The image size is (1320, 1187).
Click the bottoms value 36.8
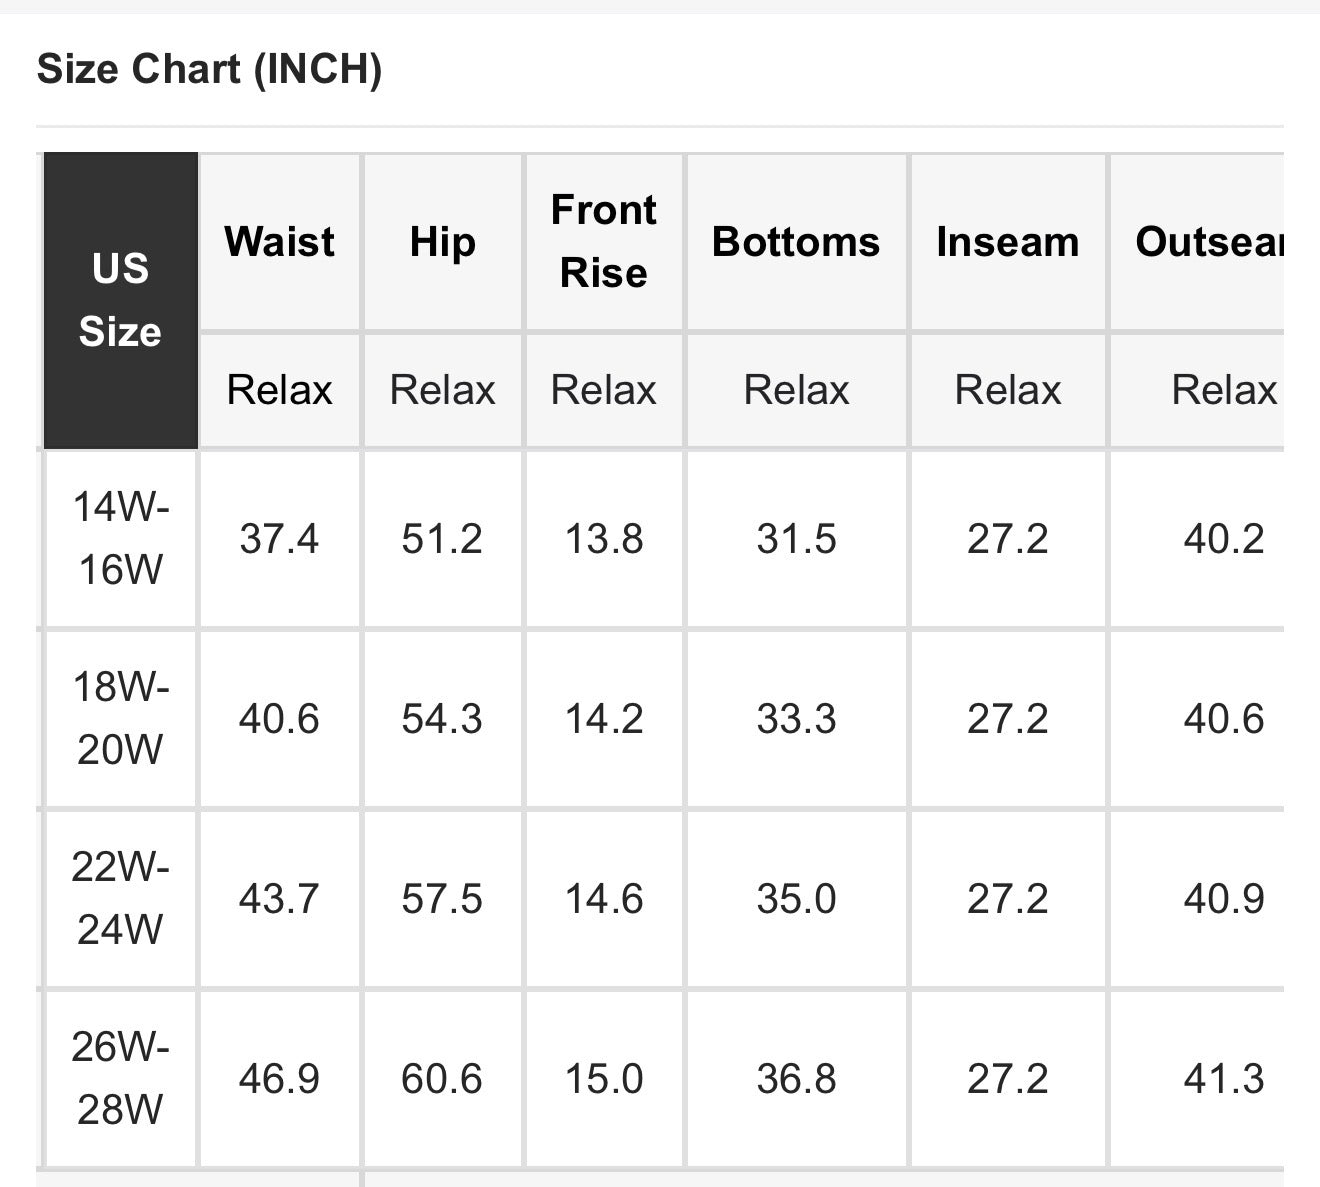(x=796, y=1079)
